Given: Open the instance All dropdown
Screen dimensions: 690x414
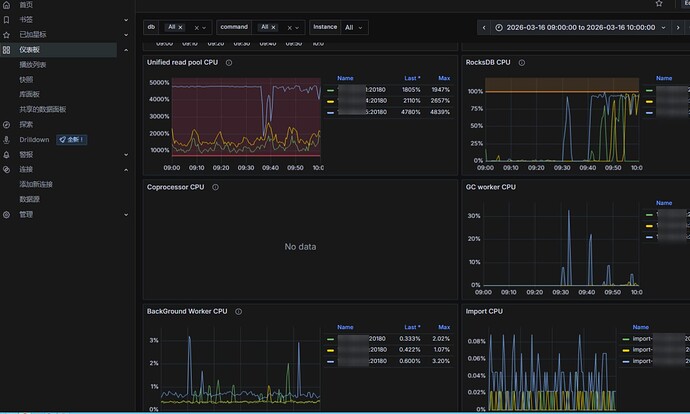Looking at the screenshot, I should [x=354, y=27].
